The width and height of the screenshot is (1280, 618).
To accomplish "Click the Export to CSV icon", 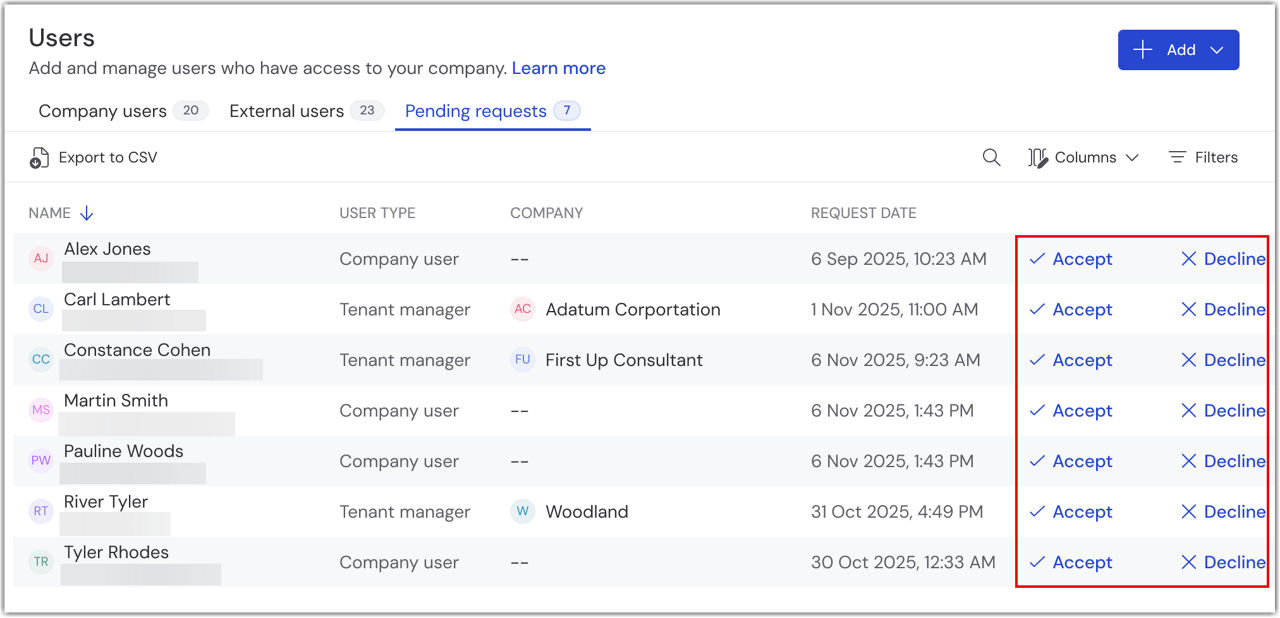I will pyautogui.click(x=39, y=158).
